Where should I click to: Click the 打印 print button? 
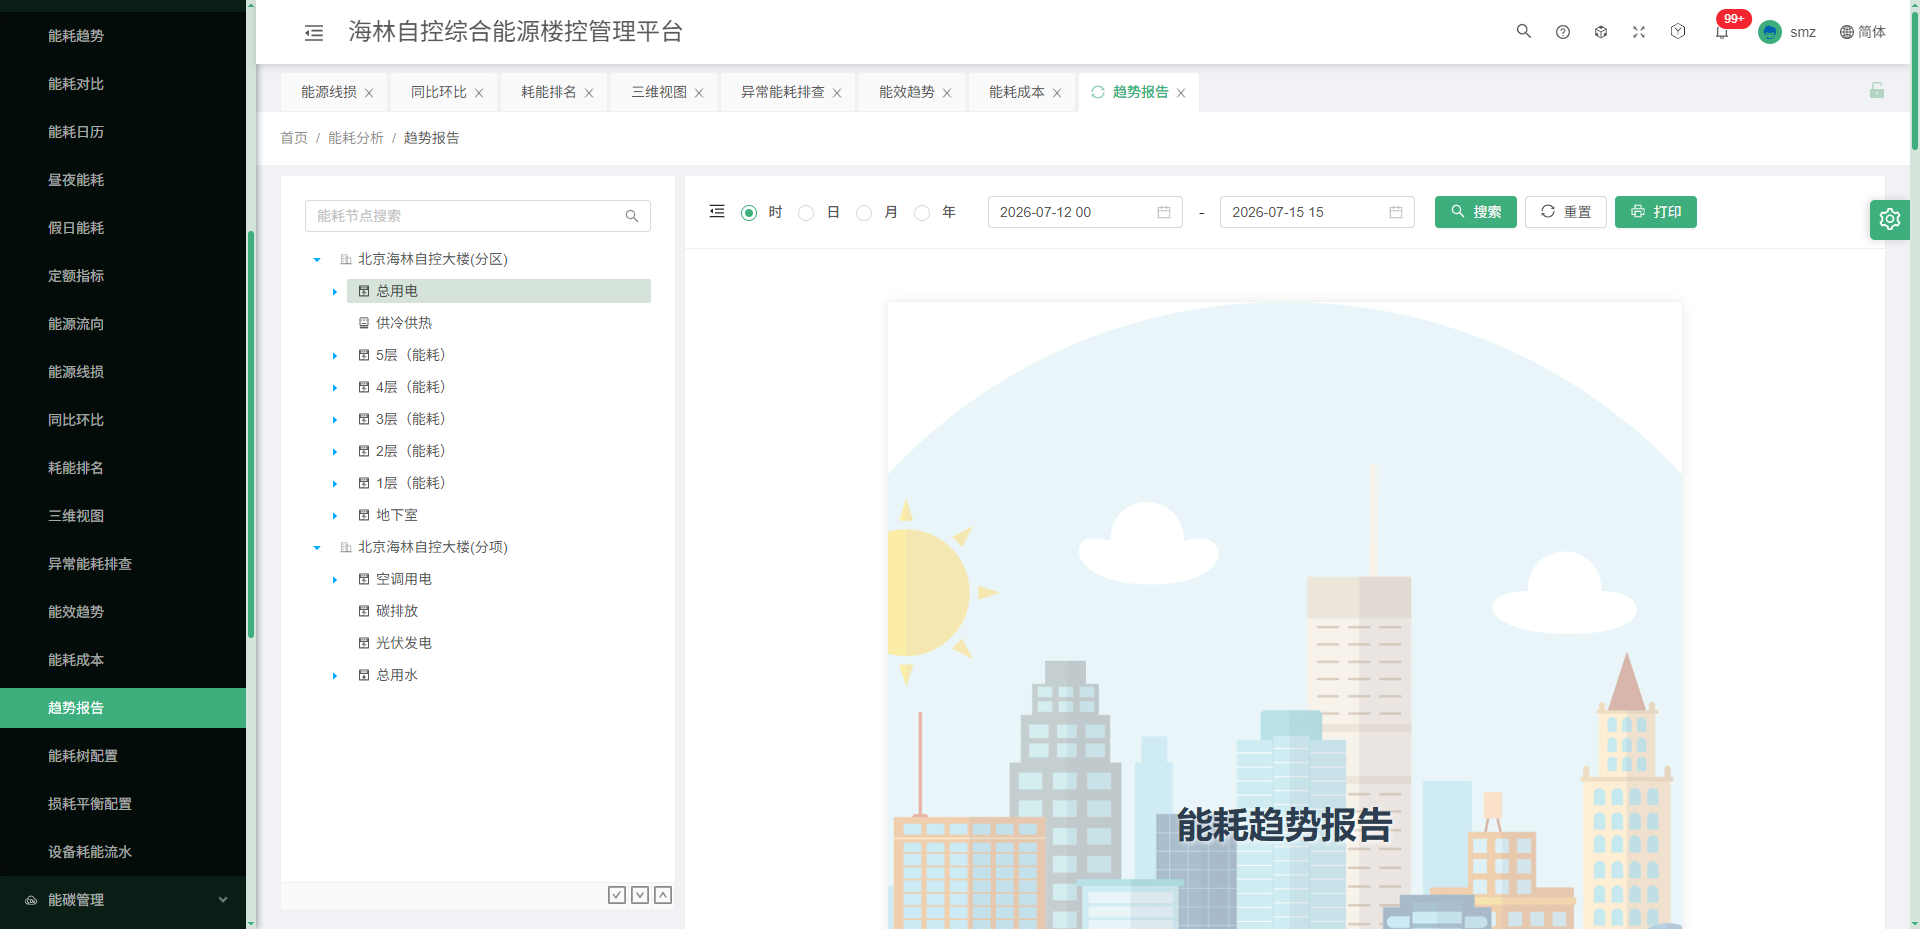coord(1656,212)
